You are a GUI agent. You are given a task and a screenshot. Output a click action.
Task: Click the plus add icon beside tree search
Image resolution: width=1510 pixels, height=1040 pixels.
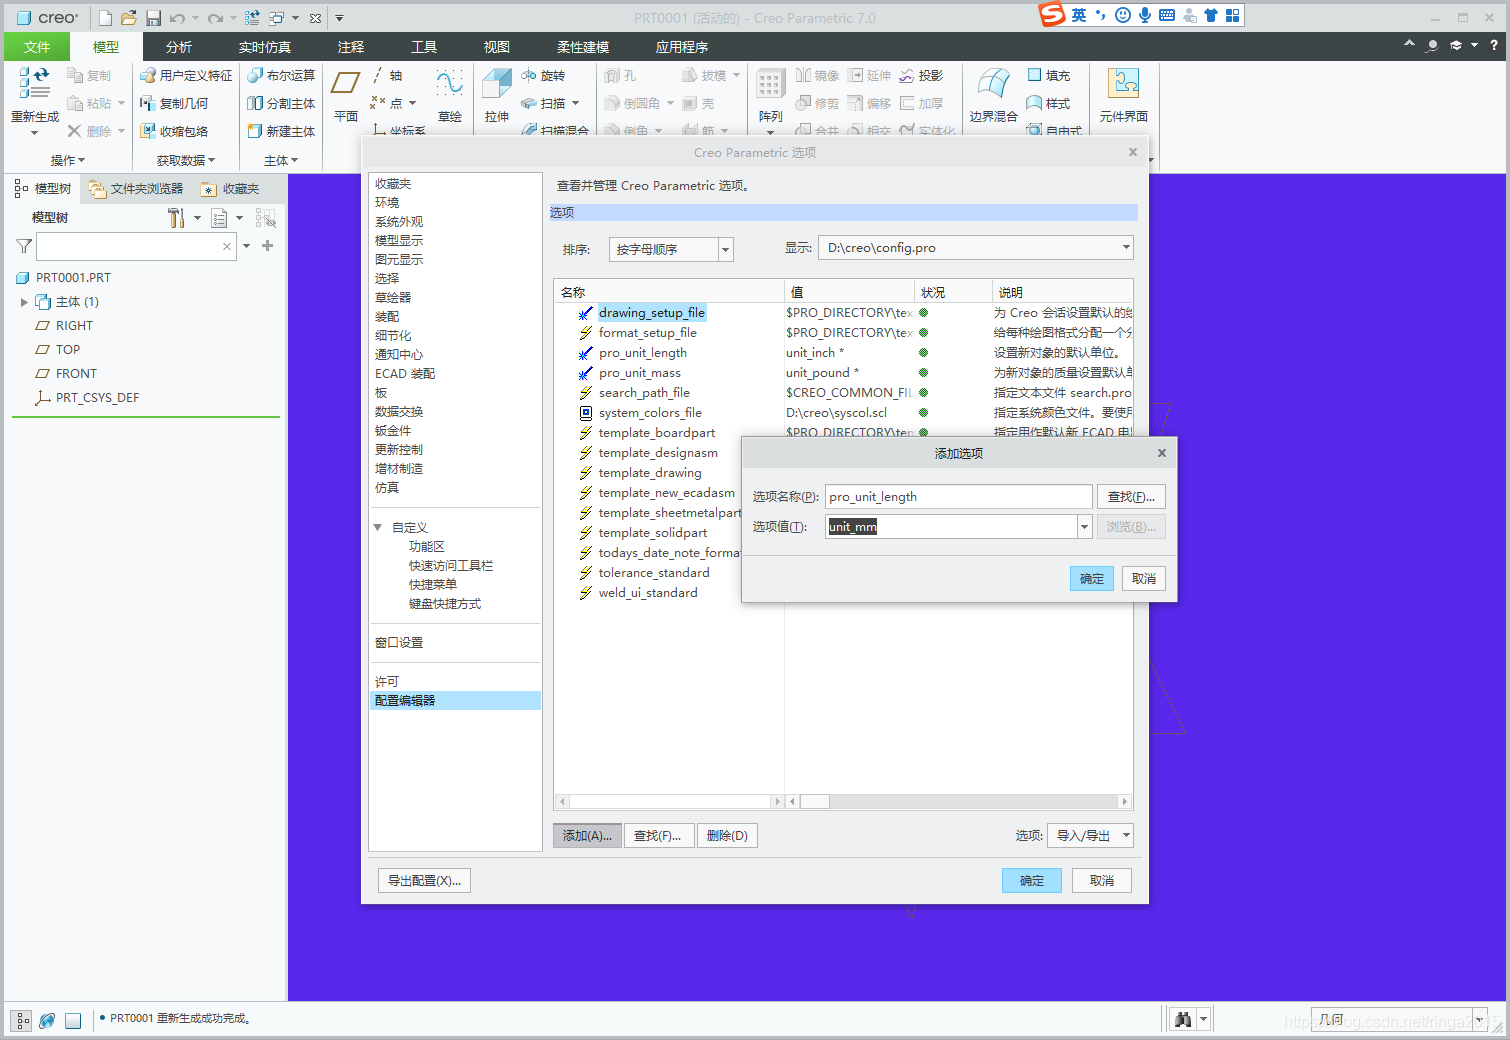(x=267, y=246)
